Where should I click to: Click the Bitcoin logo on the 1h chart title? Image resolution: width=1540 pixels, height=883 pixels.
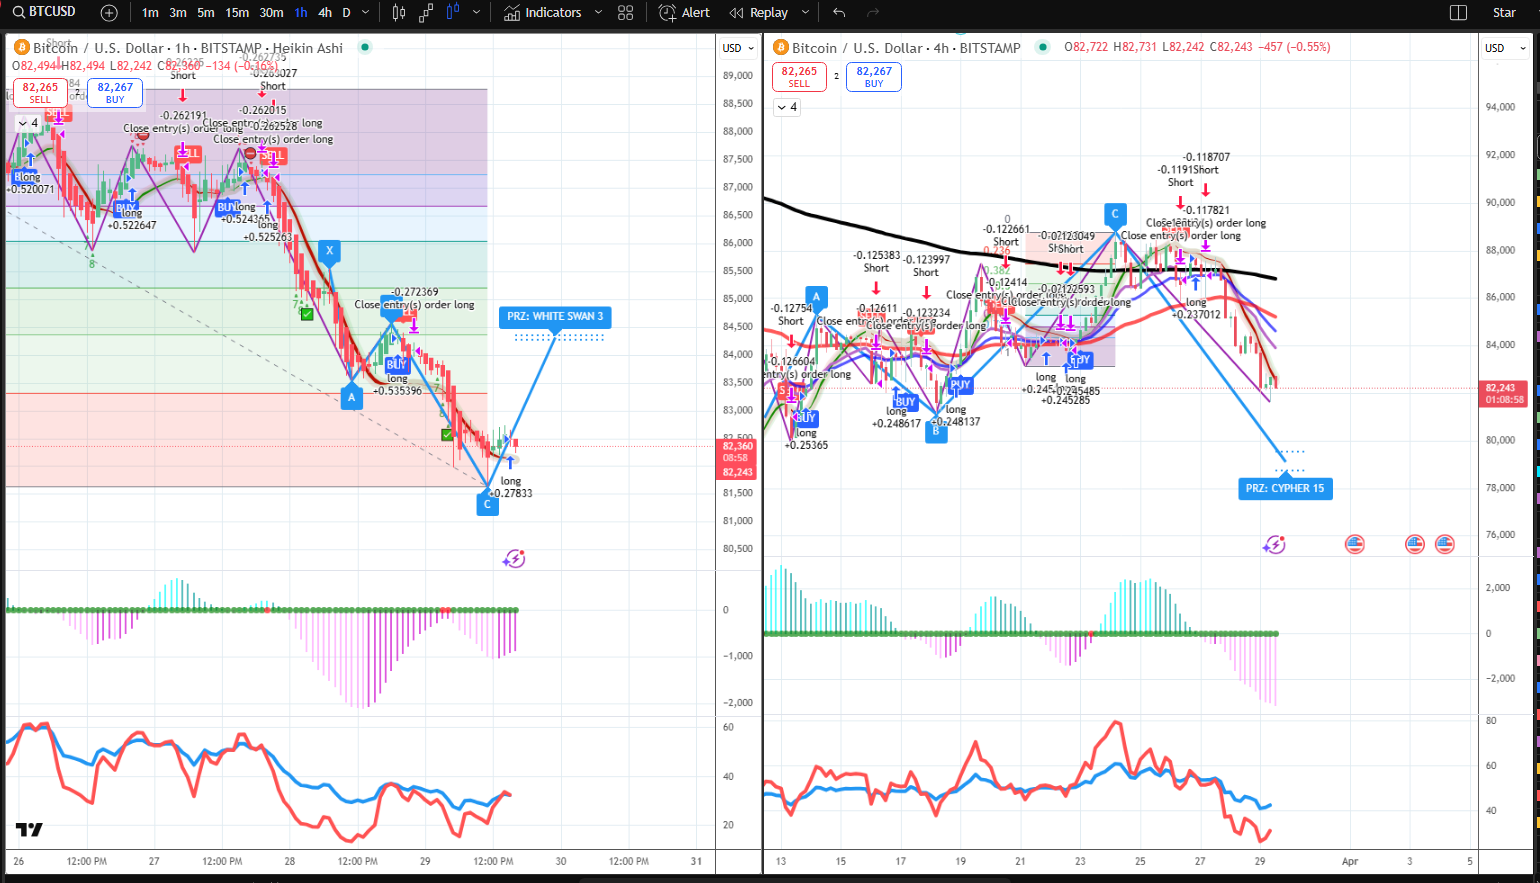(x=22, y=47)
